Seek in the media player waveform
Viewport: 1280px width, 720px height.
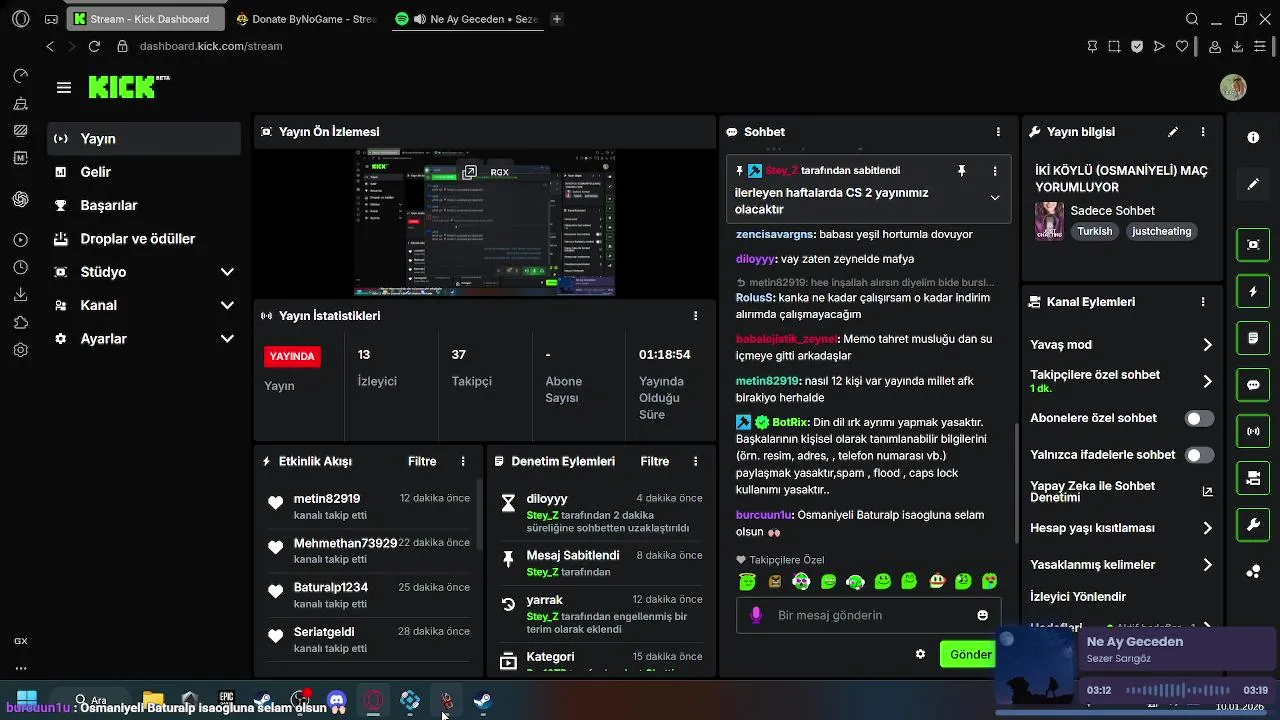1177,690
